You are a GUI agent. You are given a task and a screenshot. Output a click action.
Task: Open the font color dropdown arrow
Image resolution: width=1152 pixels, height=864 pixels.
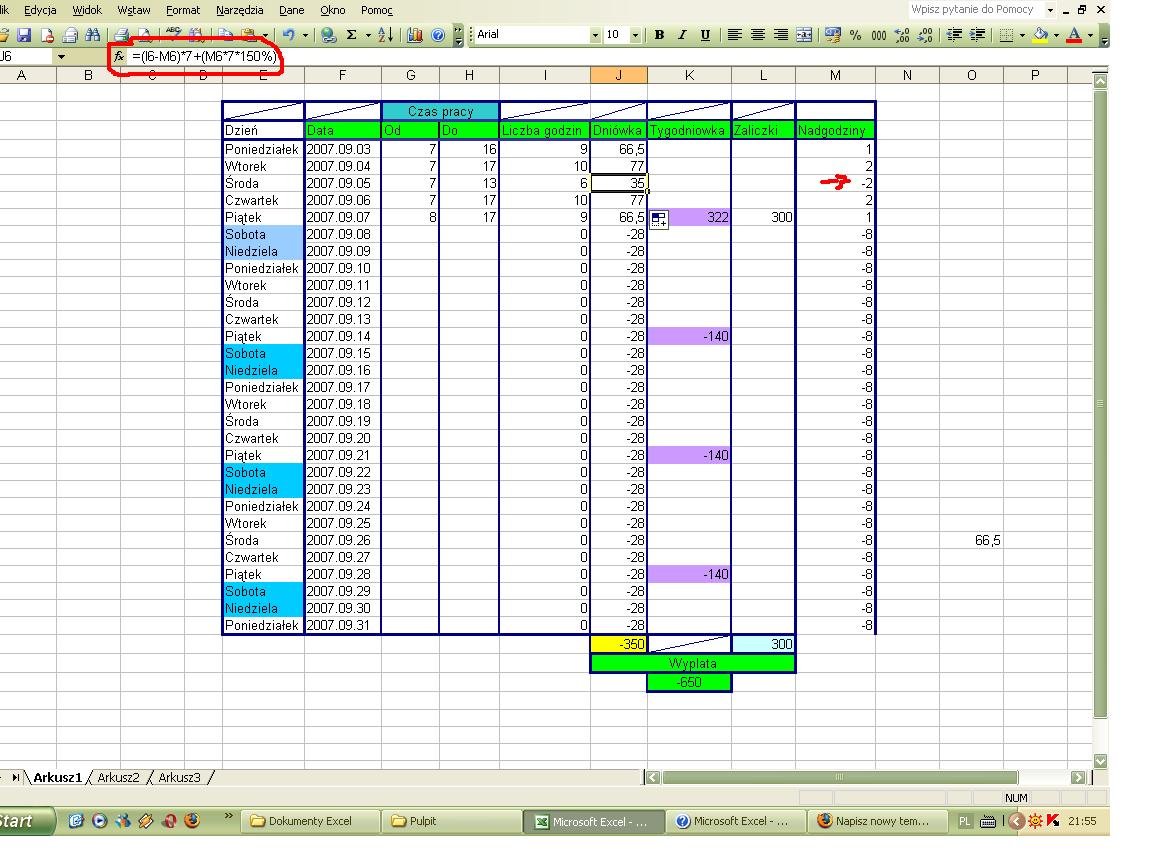(1090, 35)
